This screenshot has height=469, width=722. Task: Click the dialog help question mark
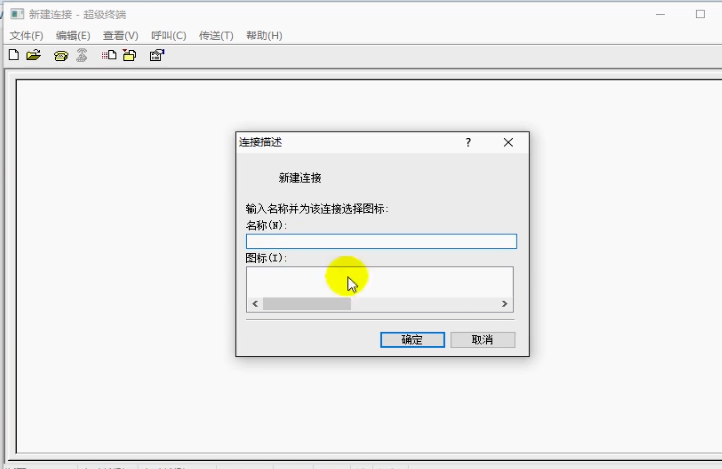(468, 142)
